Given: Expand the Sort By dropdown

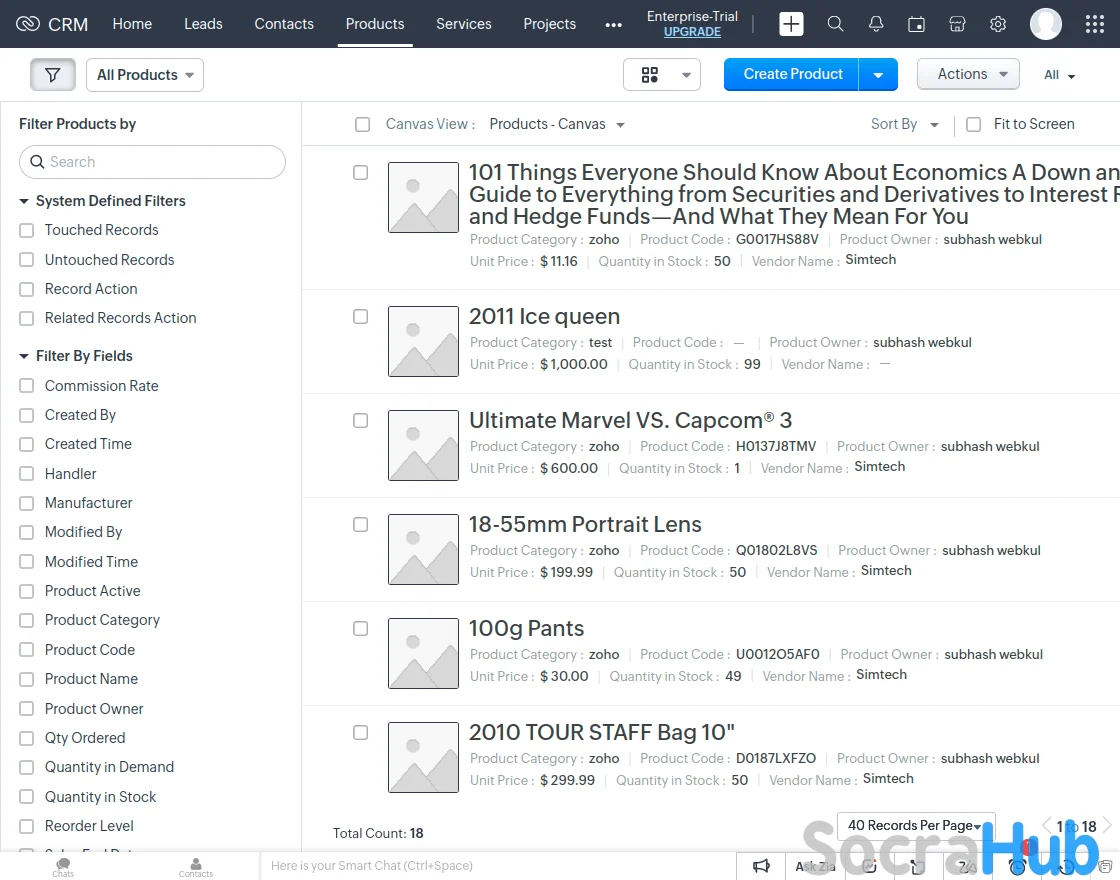Looking at the screenshot, I should click(x=904, y=124).
